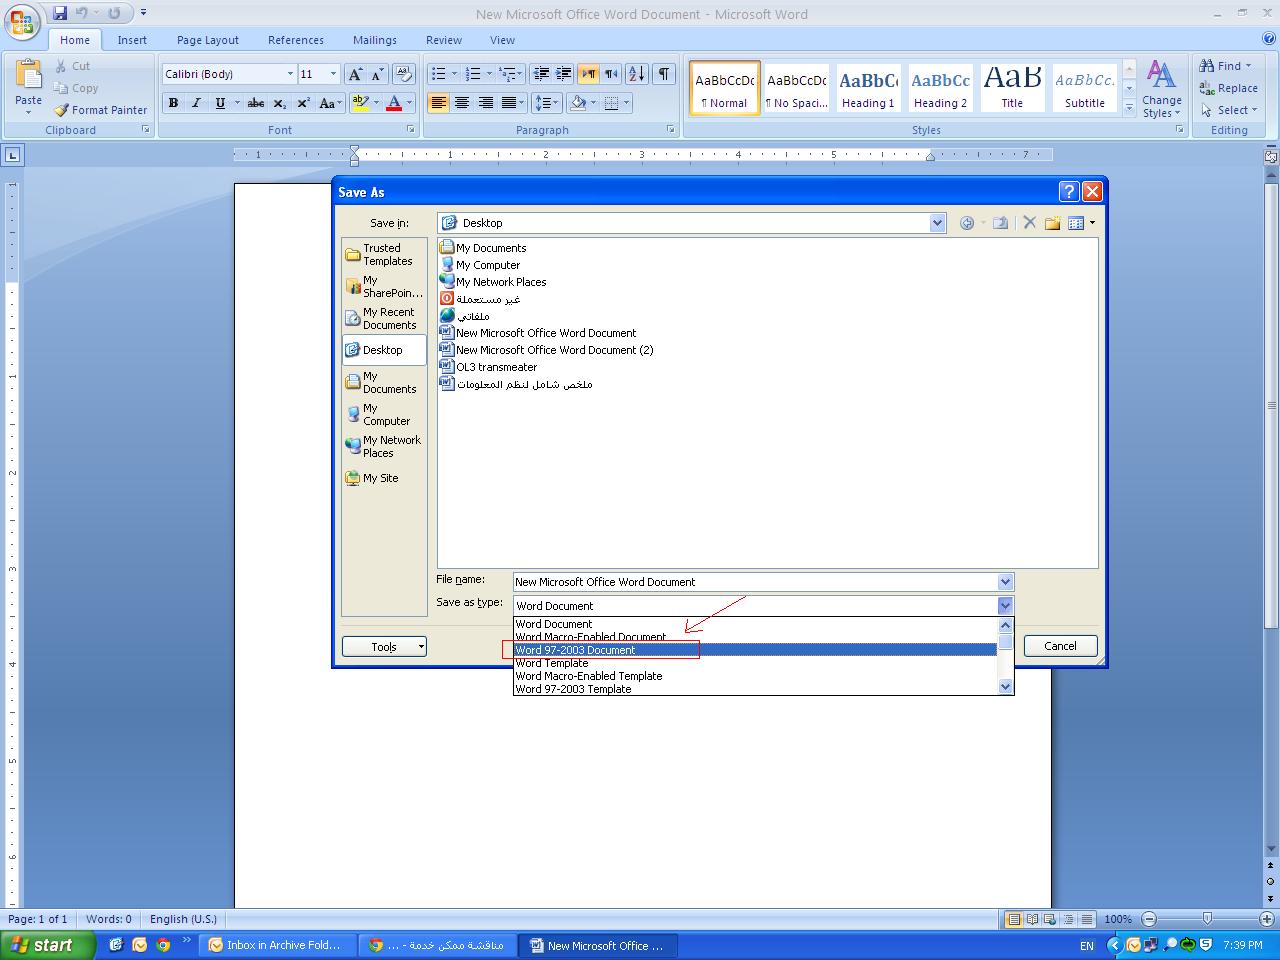Click Grow Font icon
The width and height of the screenshot is (1280, 960).
click(354, 74)
